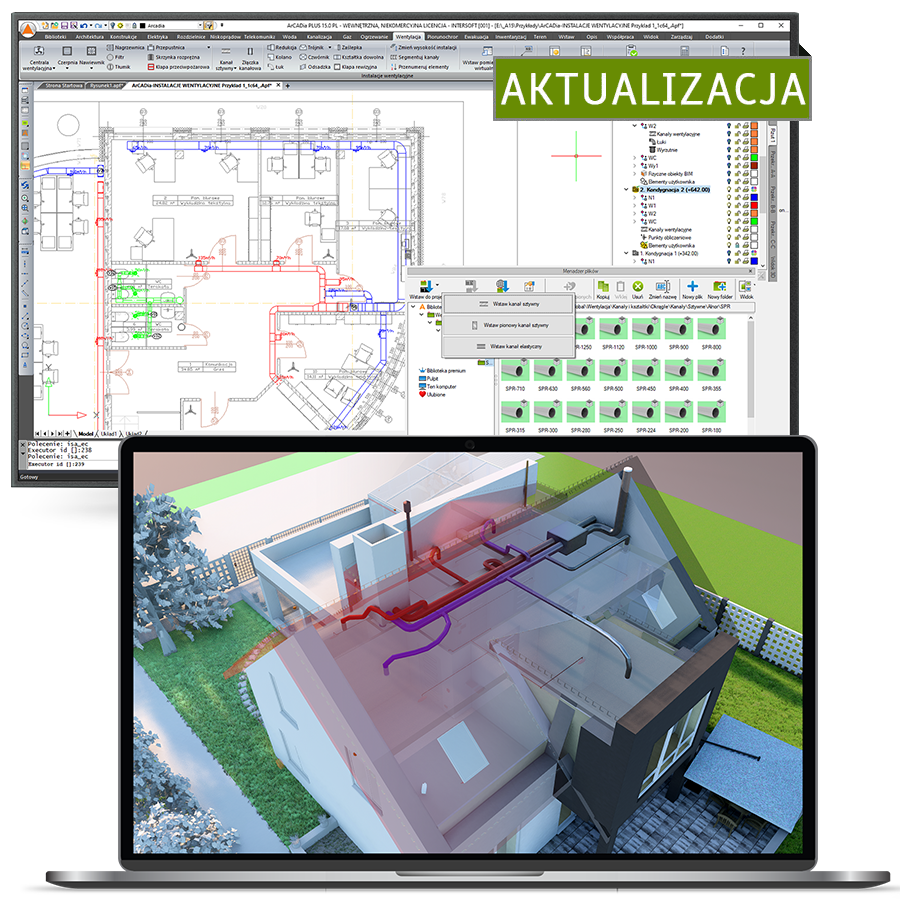Insert a Kształtka dowolna fitting
900x900 pixels.
[x=359, y=57]
